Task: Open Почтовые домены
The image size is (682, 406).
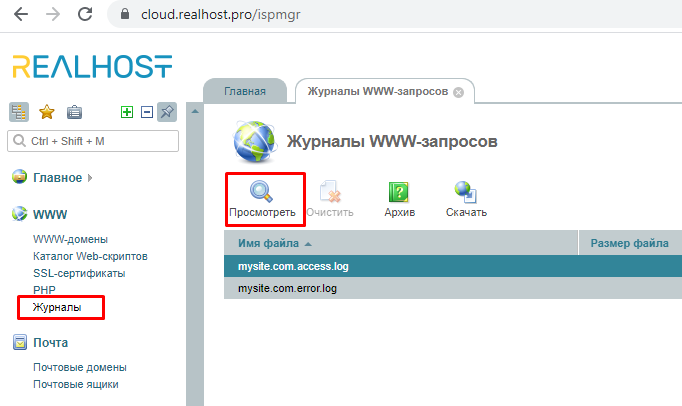Action: 80,367
